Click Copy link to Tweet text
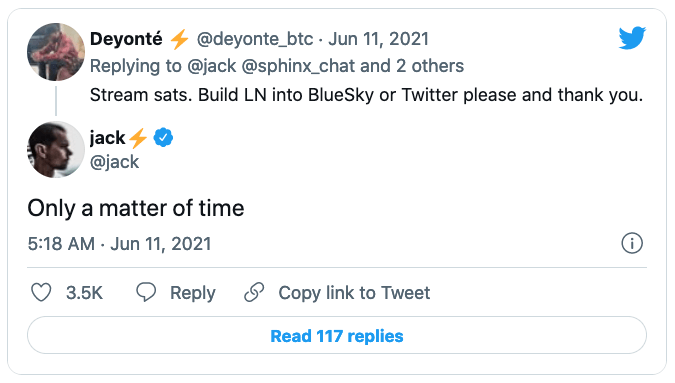The height and width of the screenshot is (383, 675). 354,293
